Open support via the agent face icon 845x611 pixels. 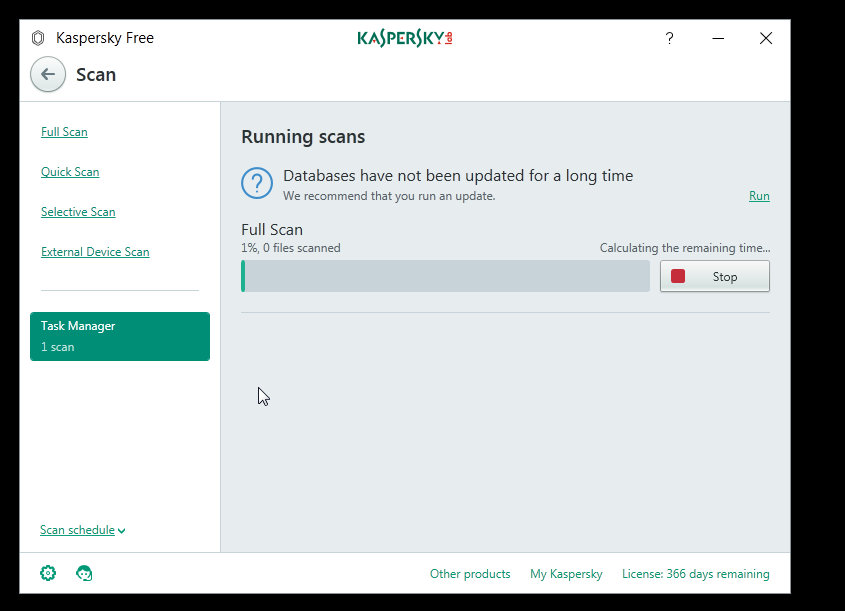[x=84, y=573]
